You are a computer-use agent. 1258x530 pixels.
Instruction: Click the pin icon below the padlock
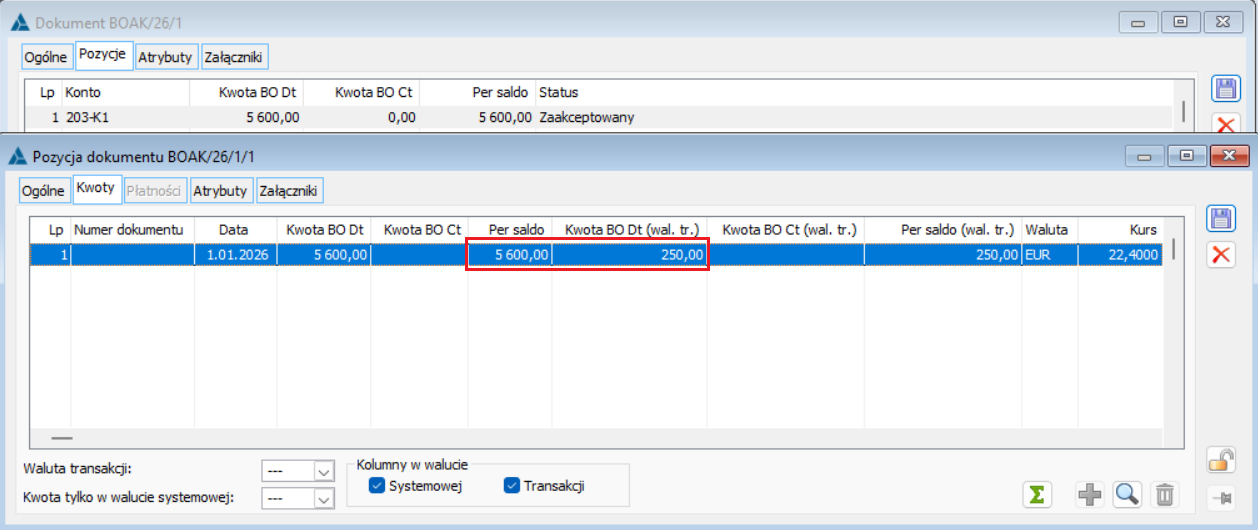coord(1220,497)
